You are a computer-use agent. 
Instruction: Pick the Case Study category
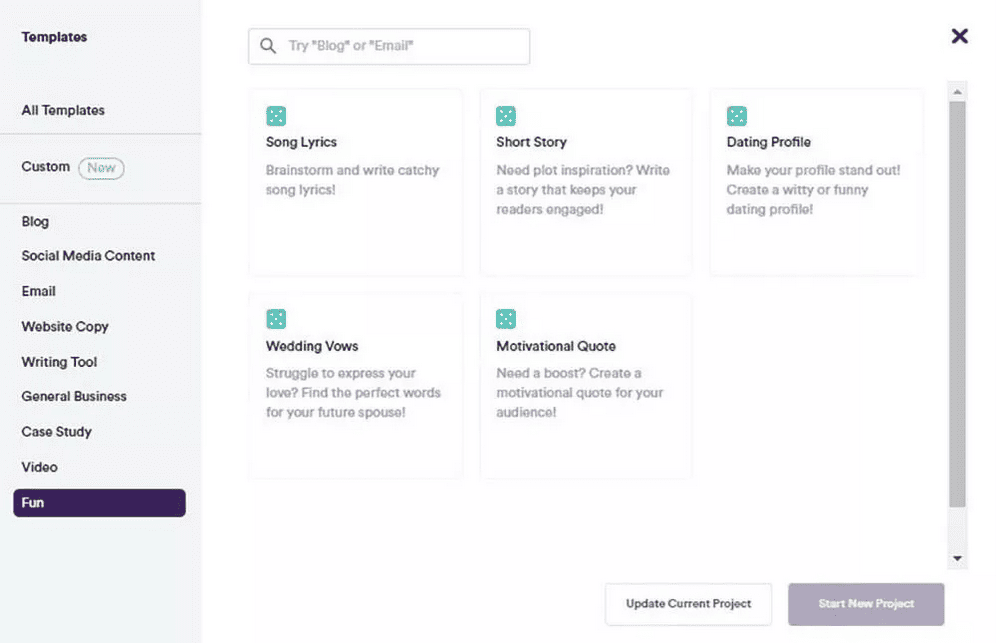pyautogui.click(x=57, y=432)
